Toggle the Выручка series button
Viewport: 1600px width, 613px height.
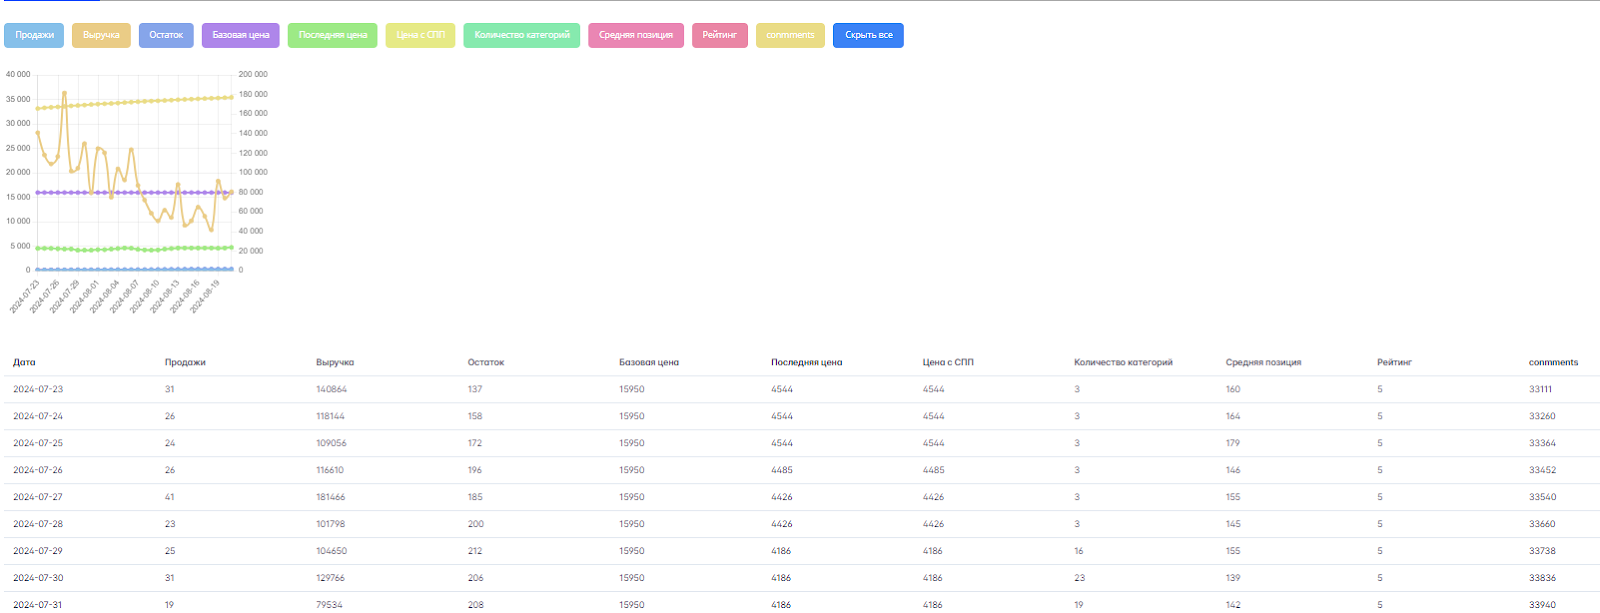pyautogui.click(x=101, y=35)
